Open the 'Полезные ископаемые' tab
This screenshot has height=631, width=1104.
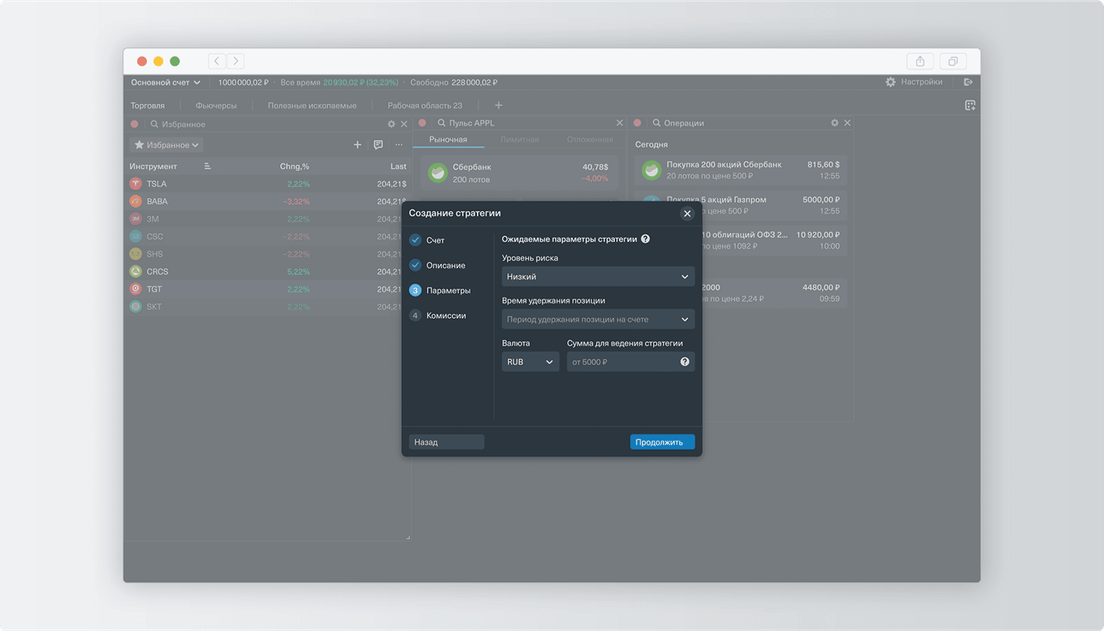311,105
